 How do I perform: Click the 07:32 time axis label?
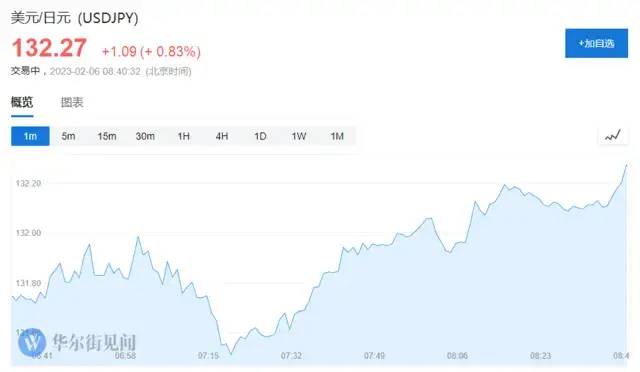pos(291,356)
